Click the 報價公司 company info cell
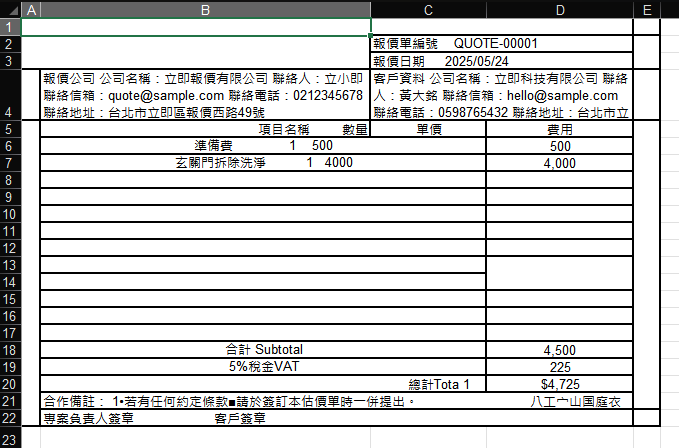 (x=205, y=95)
